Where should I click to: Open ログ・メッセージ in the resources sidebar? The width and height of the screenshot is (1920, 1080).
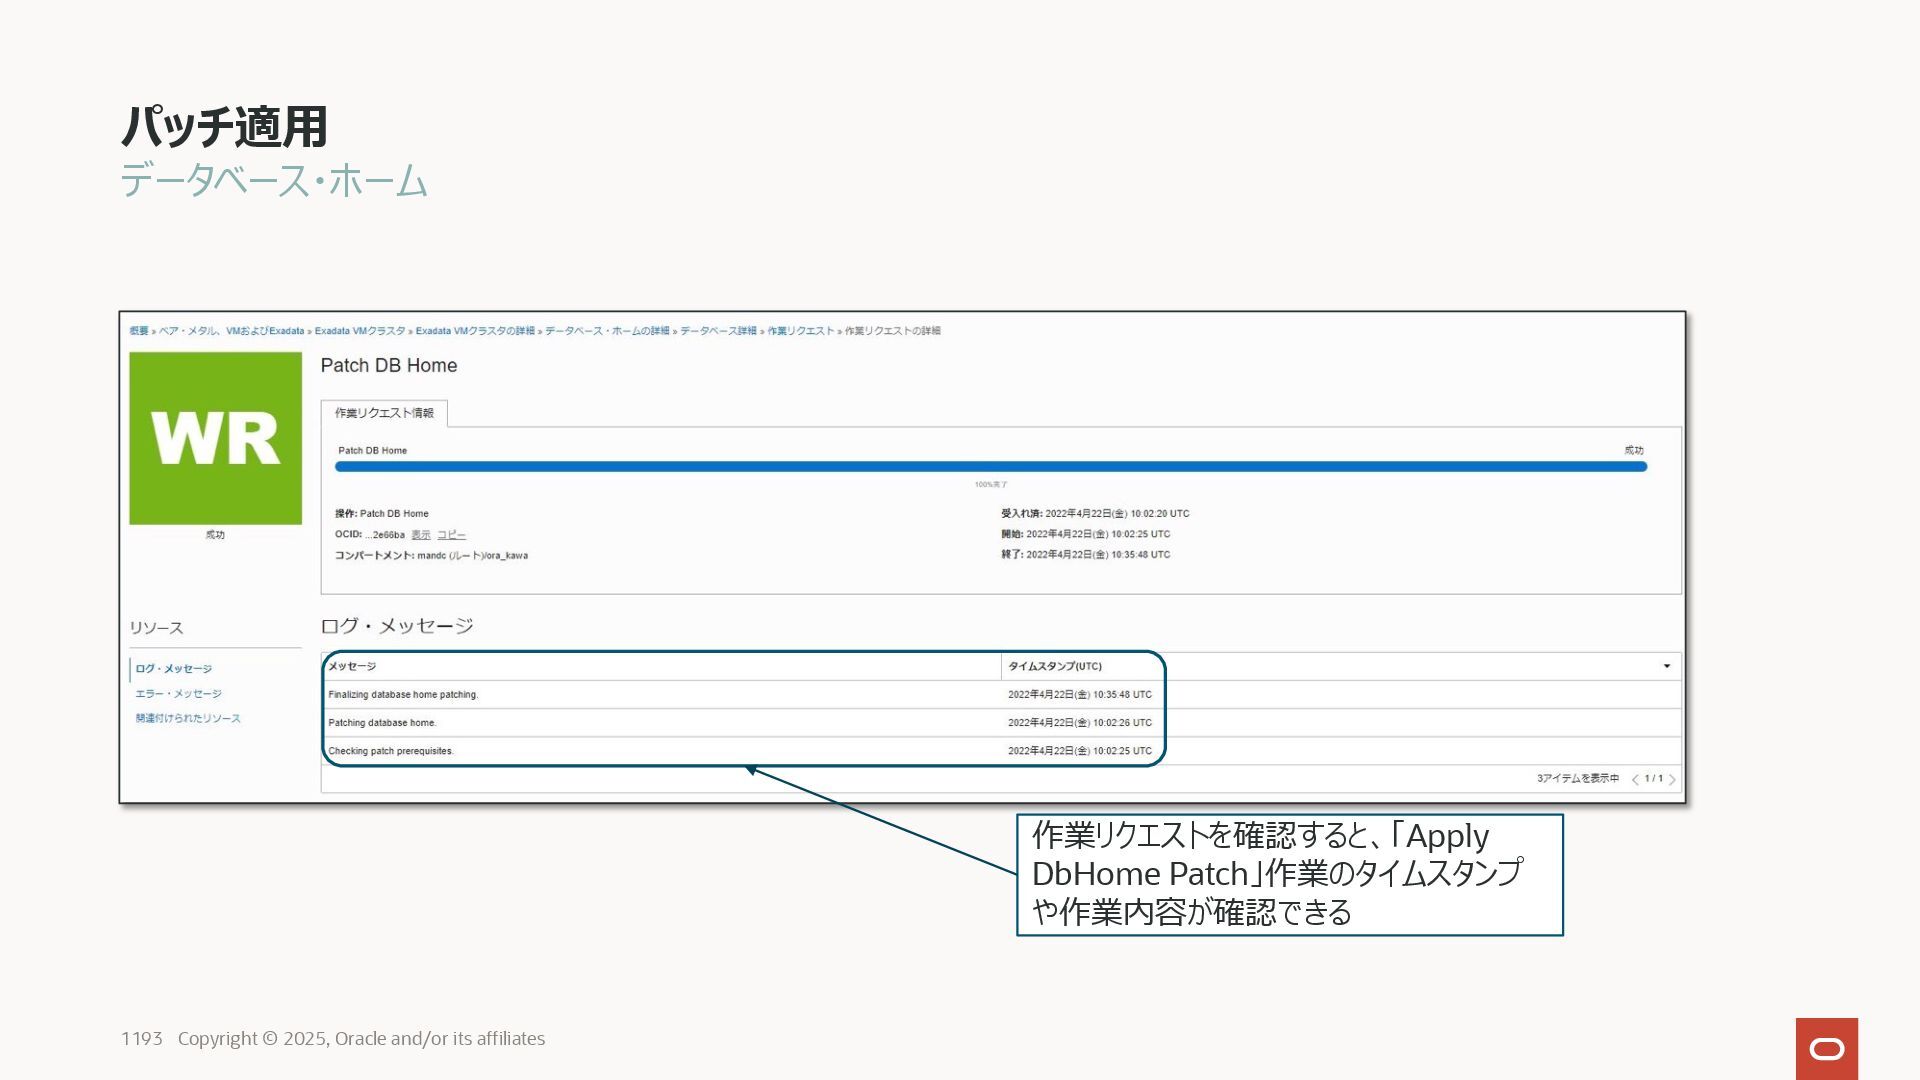173,668
